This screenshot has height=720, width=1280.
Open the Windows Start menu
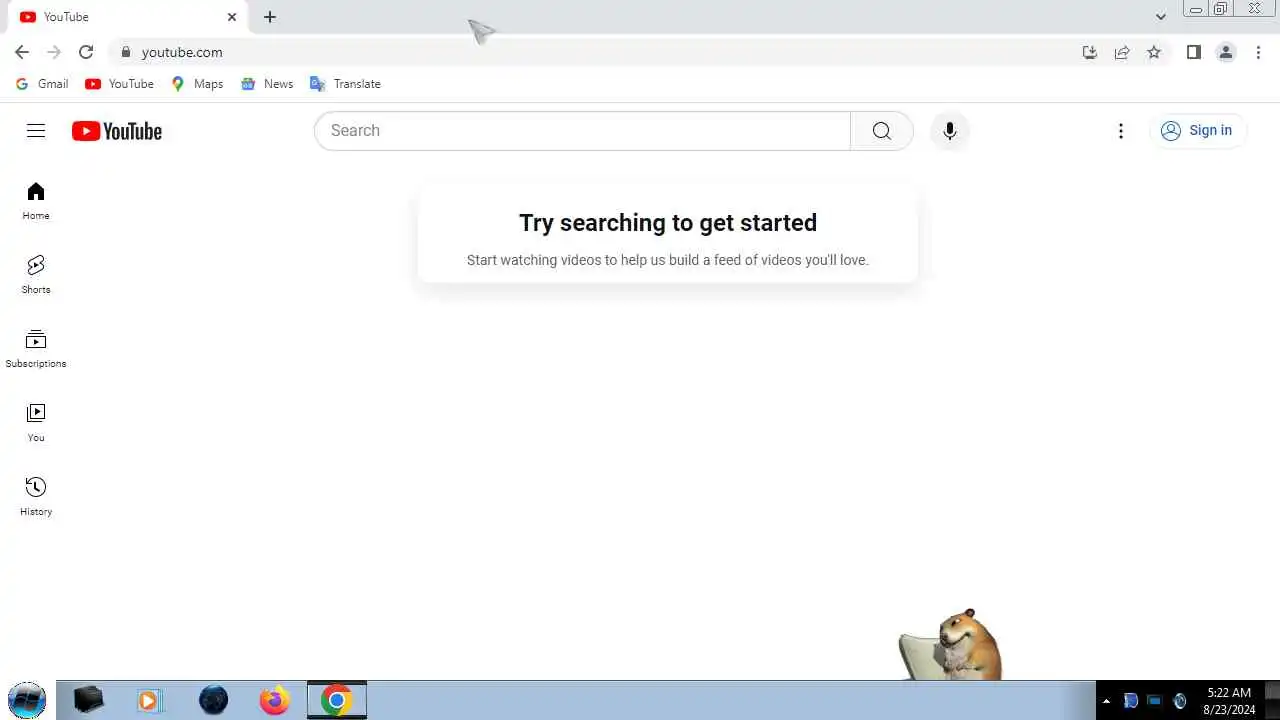point(27,700)
